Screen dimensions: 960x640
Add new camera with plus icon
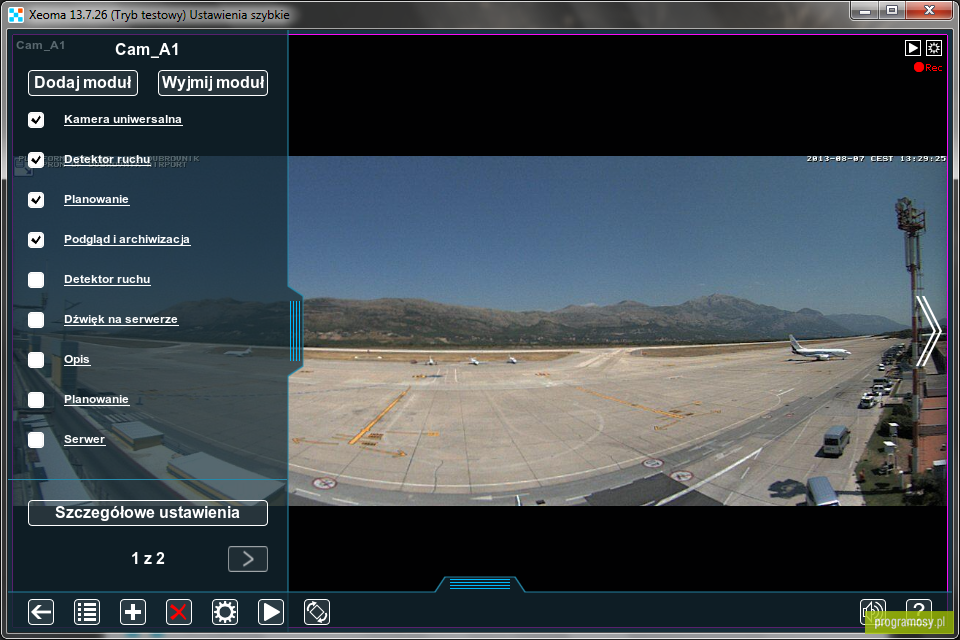tap(133, 612)
